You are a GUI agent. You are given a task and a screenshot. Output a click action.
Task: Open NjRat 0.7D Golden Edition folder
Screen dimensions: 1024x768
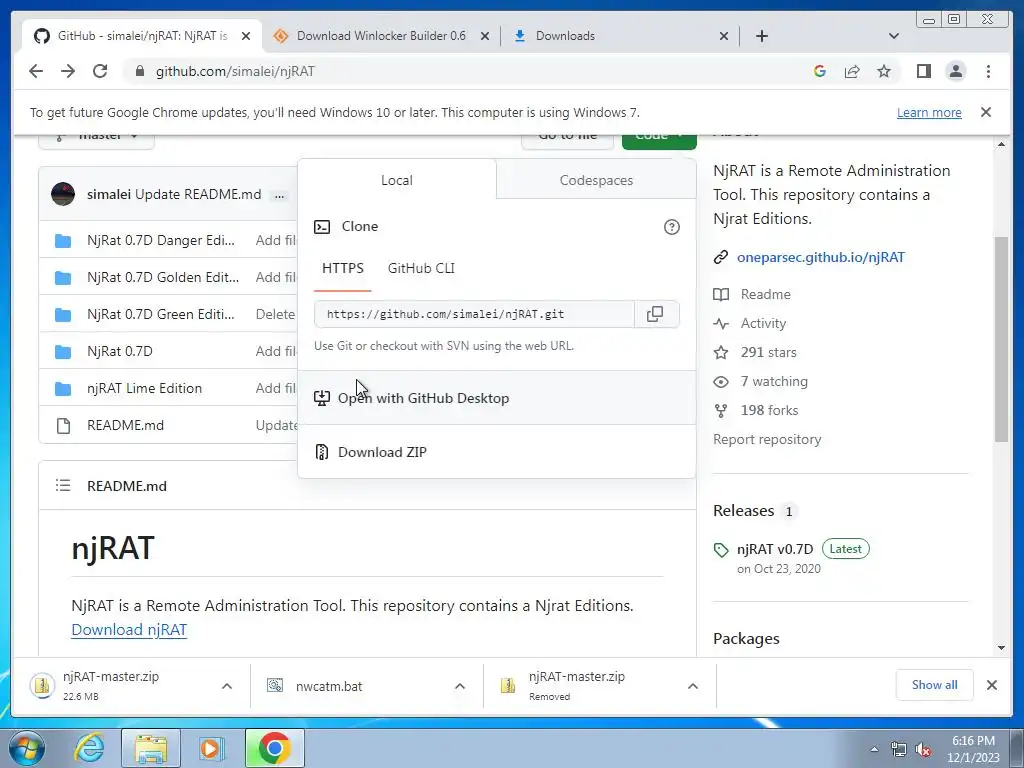(163, 277)
